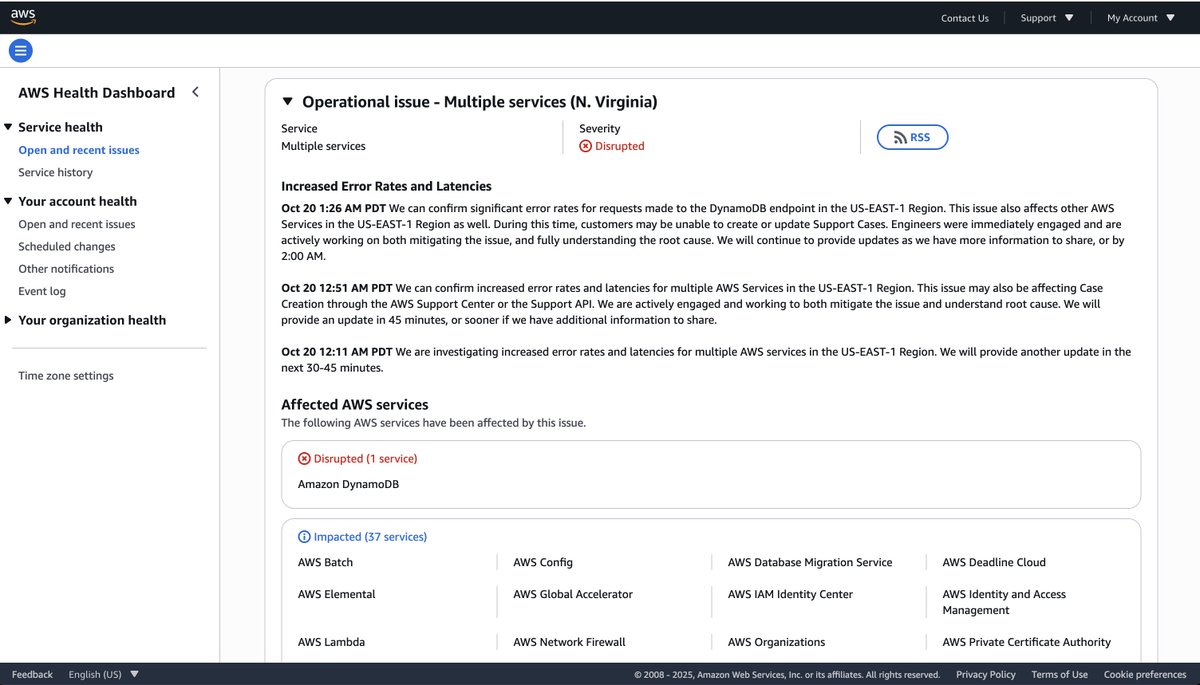
Task: Click the Oct 20 1:26 AM PDT timestamp
Action: [333, 208]
